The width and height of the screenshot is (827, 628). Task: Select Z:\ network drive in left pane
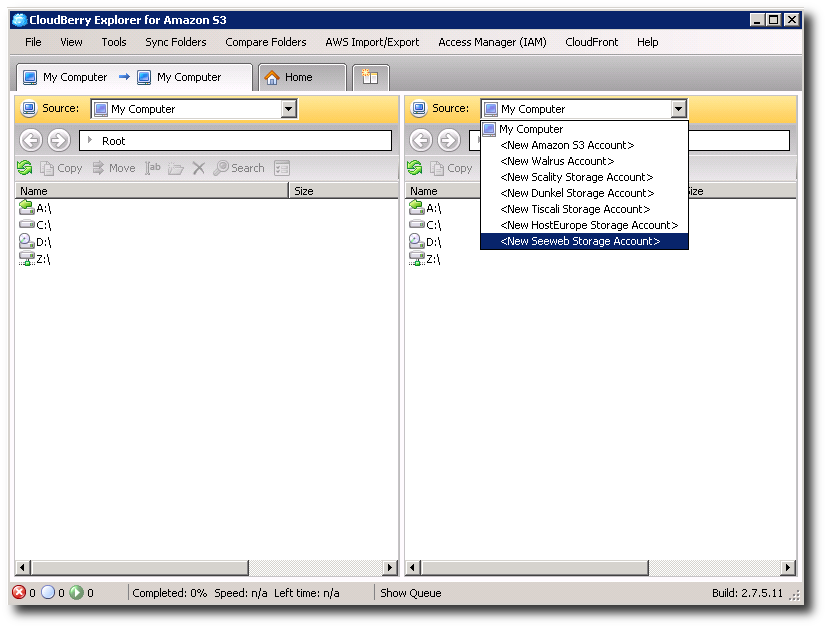click(35, 259)
